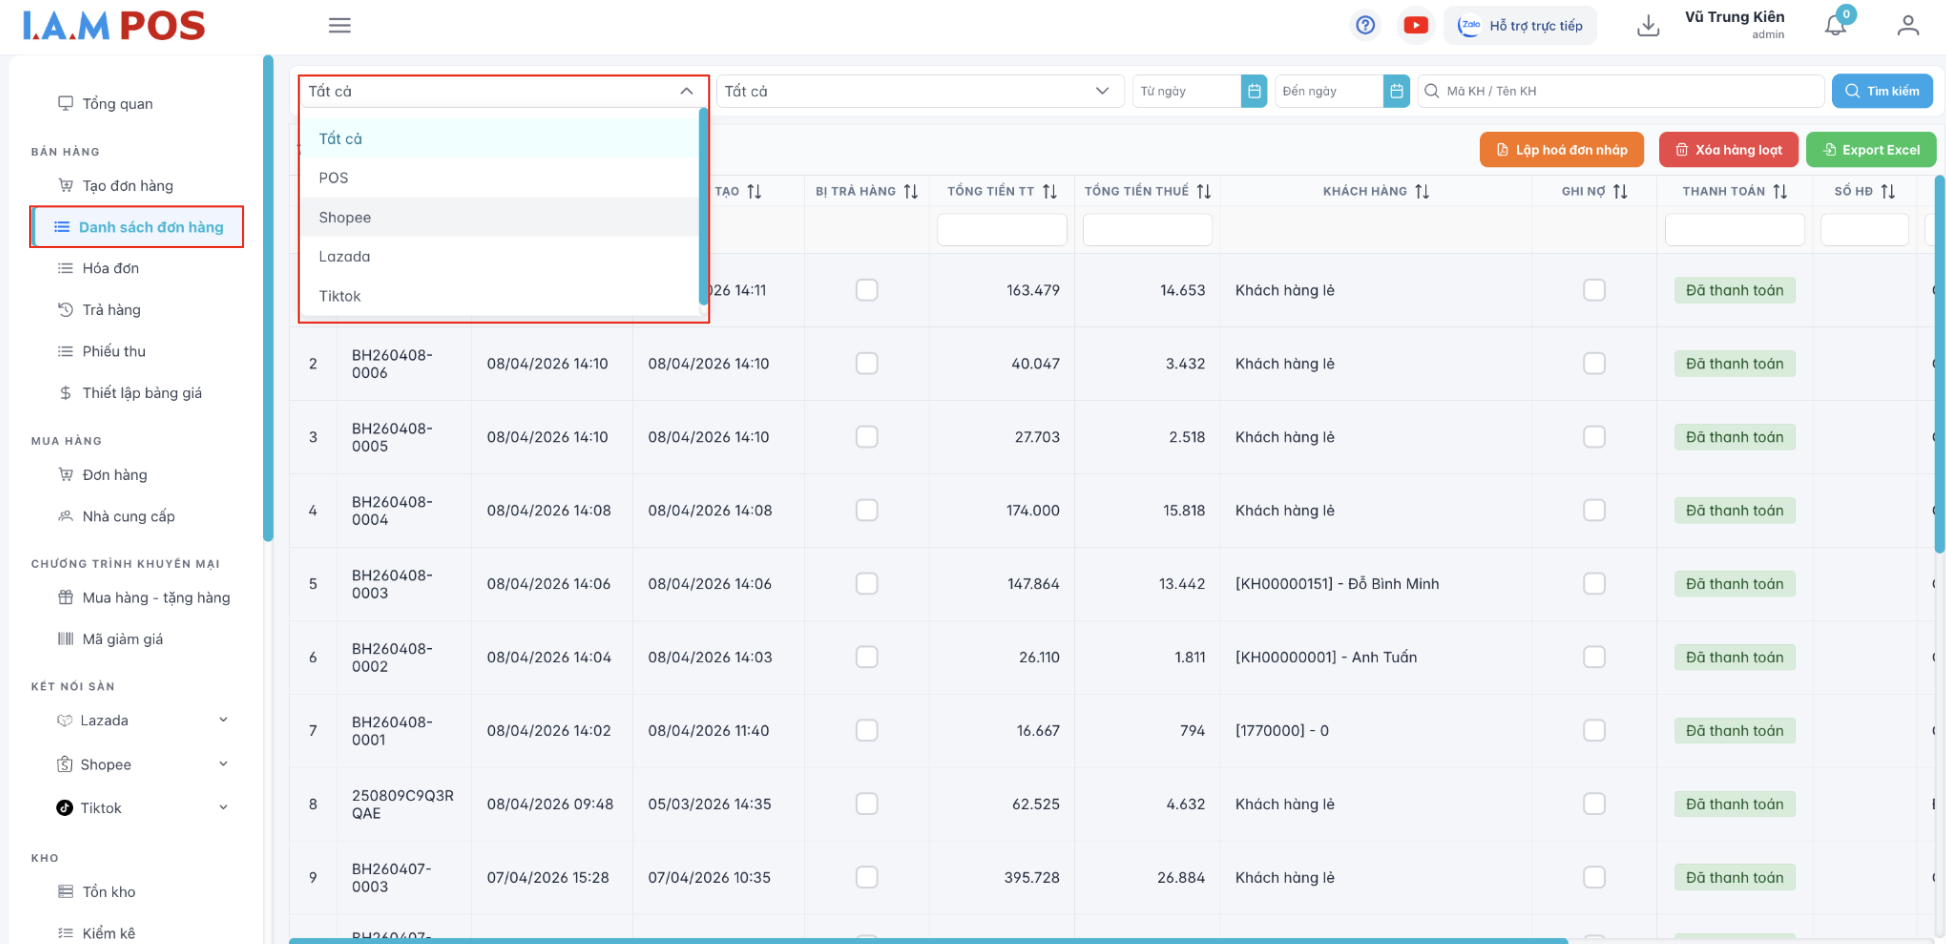This screenshot has width=1946, height=944.
Task: Check 'Bị trả hàng' box for order 250809C9Q3RQAE
Action: pos(867,804)
